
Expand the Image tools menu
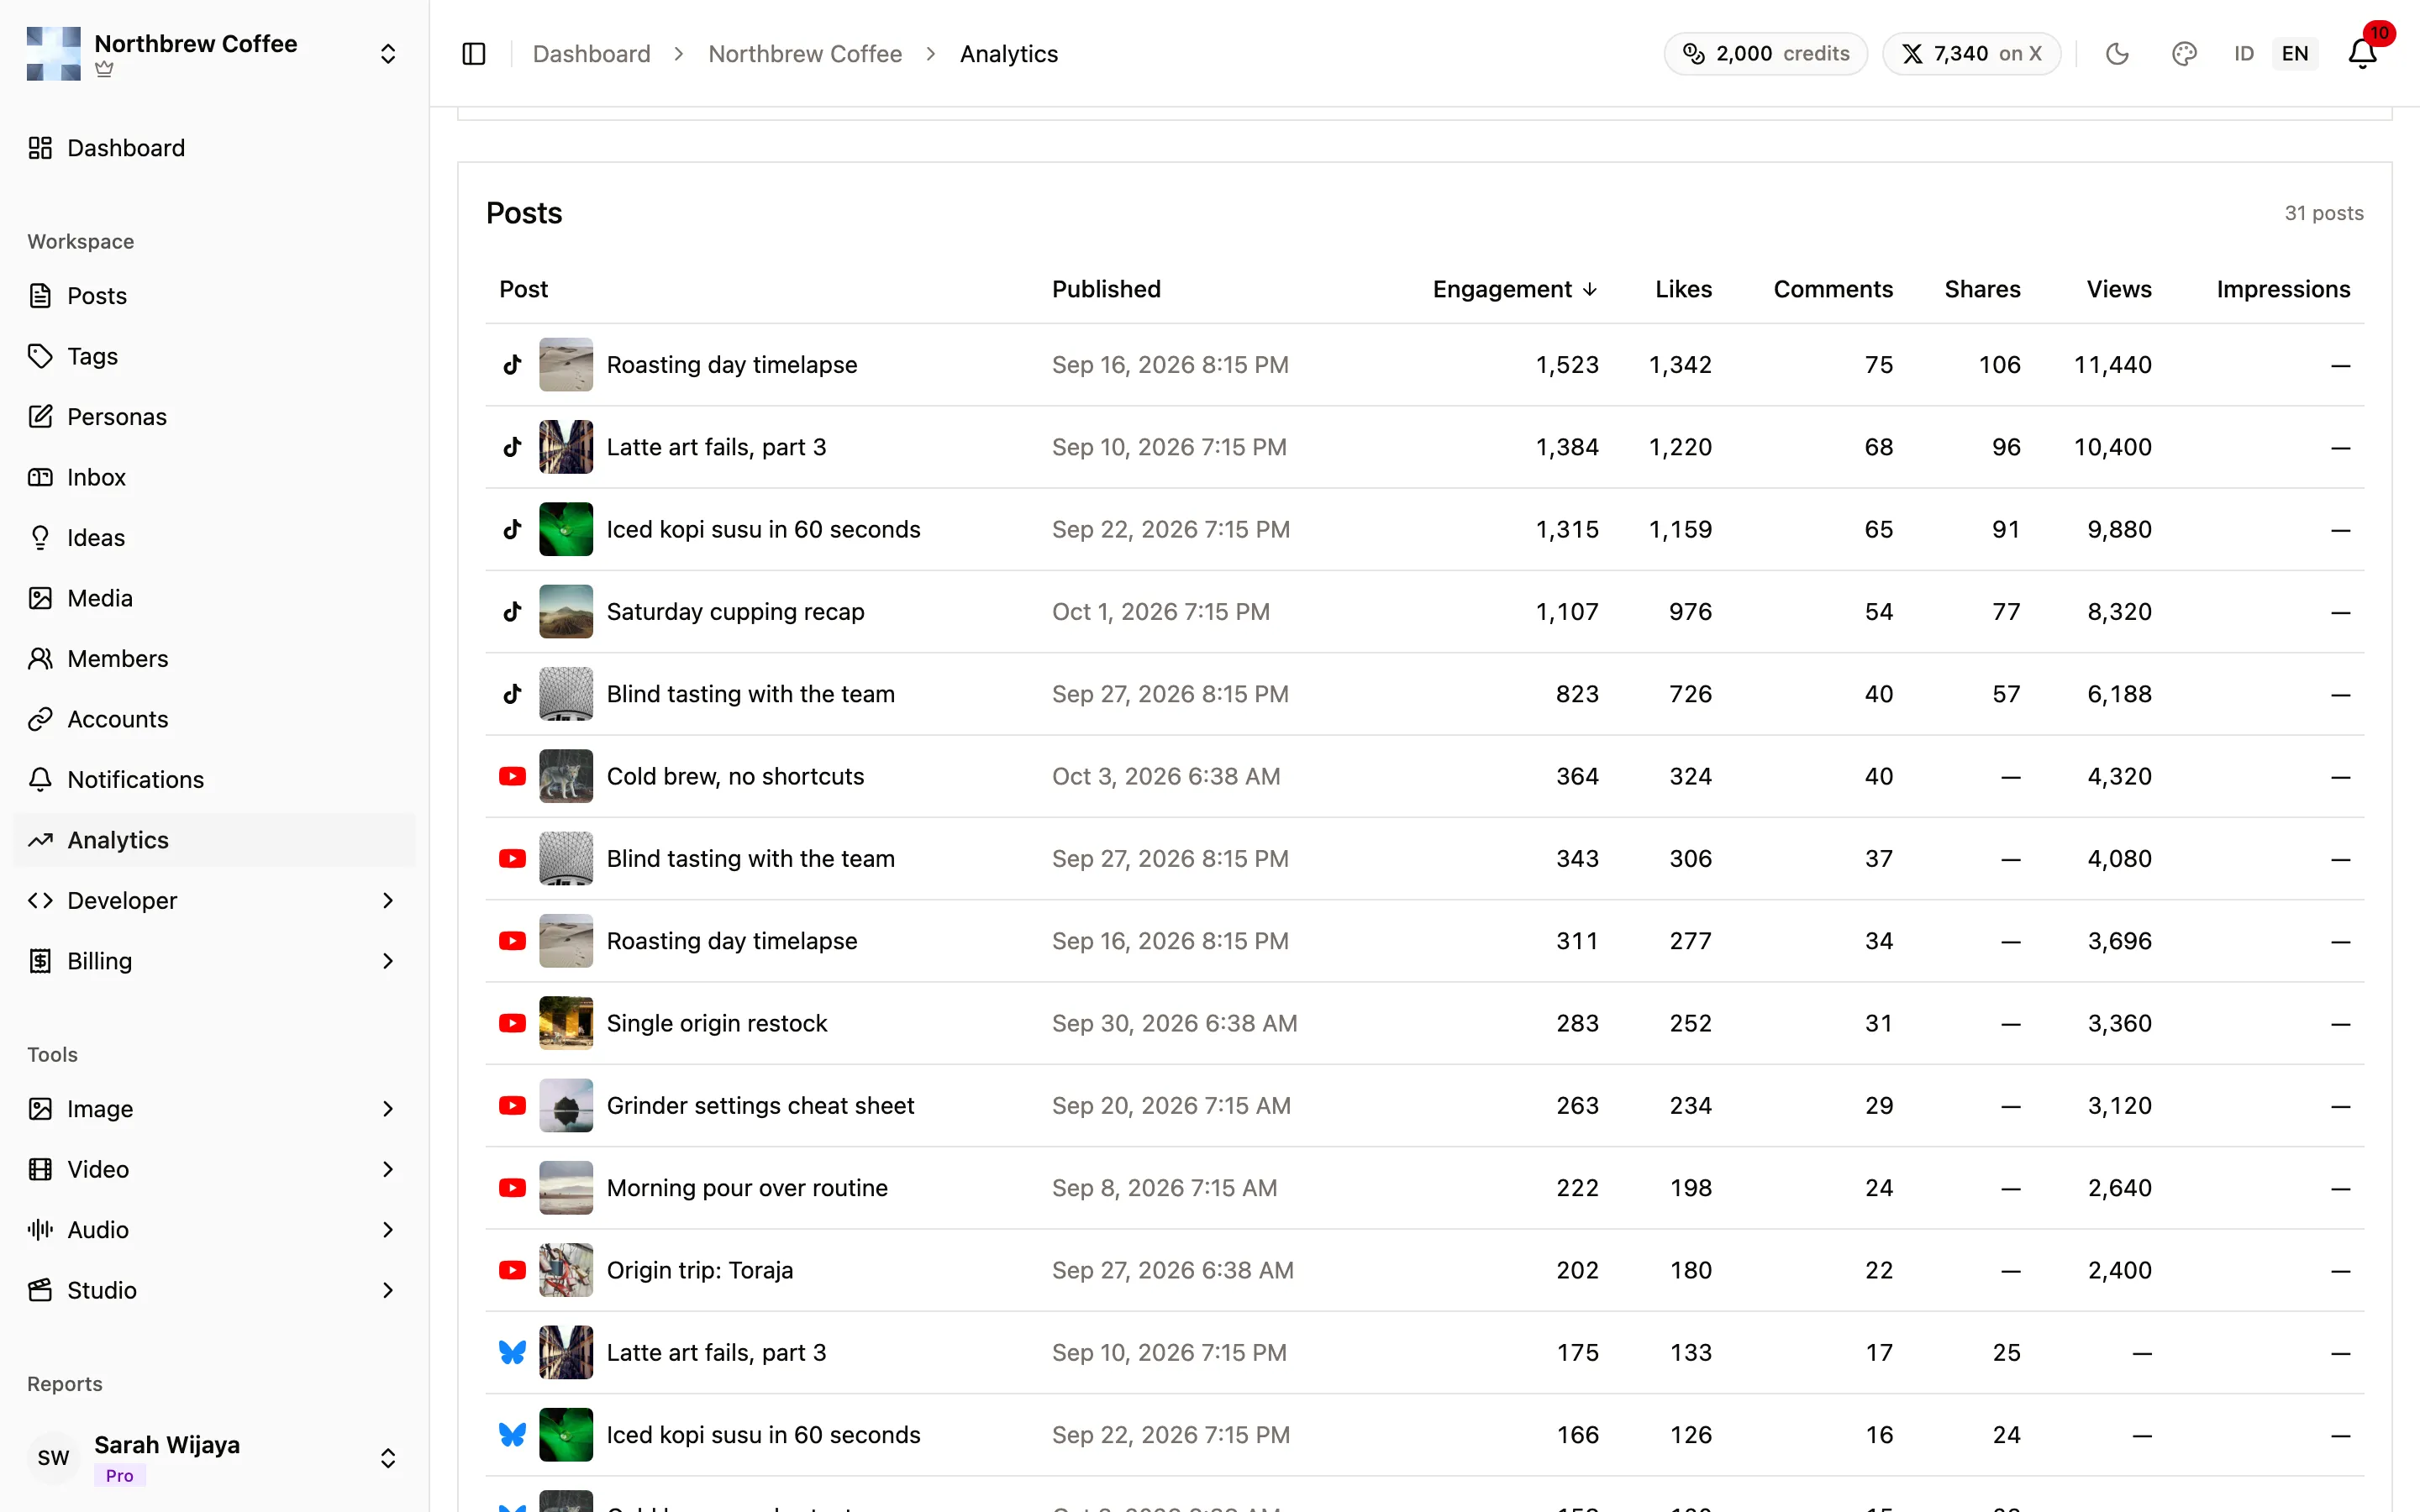tap(213, 1109)
